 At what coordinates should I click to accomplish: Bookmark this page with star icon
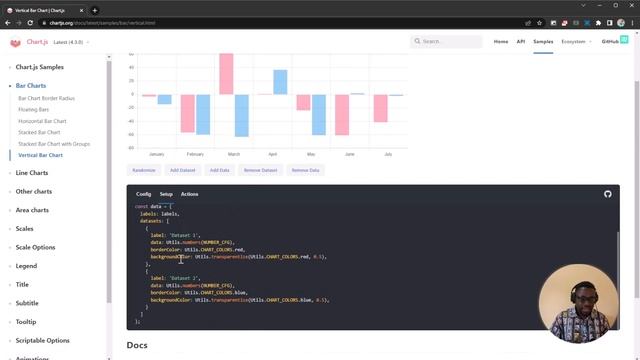(x=539, y=23)
